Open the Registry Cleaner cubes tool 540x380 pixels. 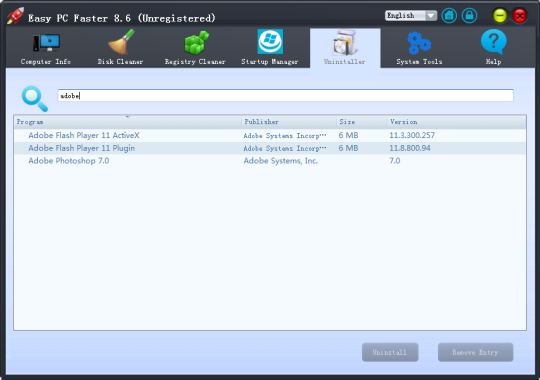click(x=195, y=48)
